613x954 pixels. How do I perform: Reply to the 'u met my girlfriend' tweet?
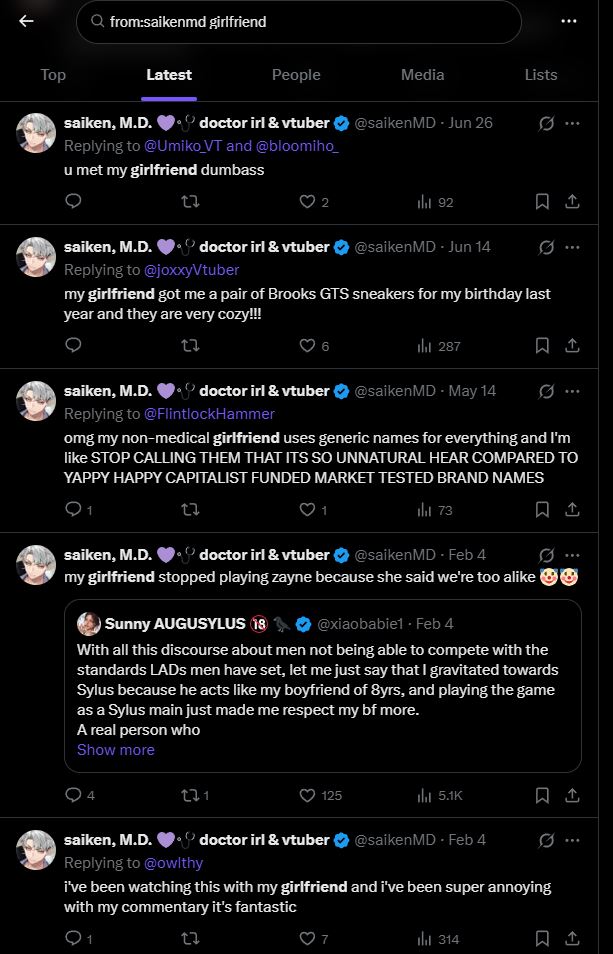tap(73, 201)
